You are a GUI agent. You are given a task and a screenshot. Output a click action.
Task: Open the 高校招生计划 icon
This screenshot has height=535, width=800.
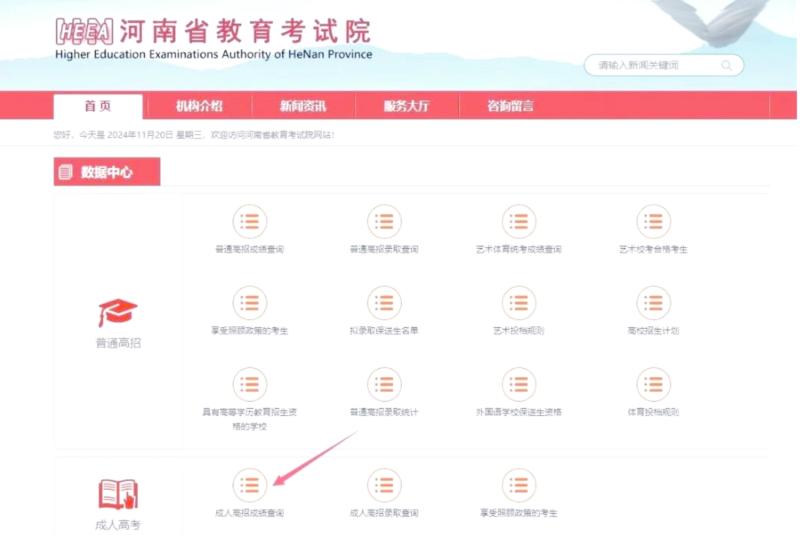click(x=654, y=303)
